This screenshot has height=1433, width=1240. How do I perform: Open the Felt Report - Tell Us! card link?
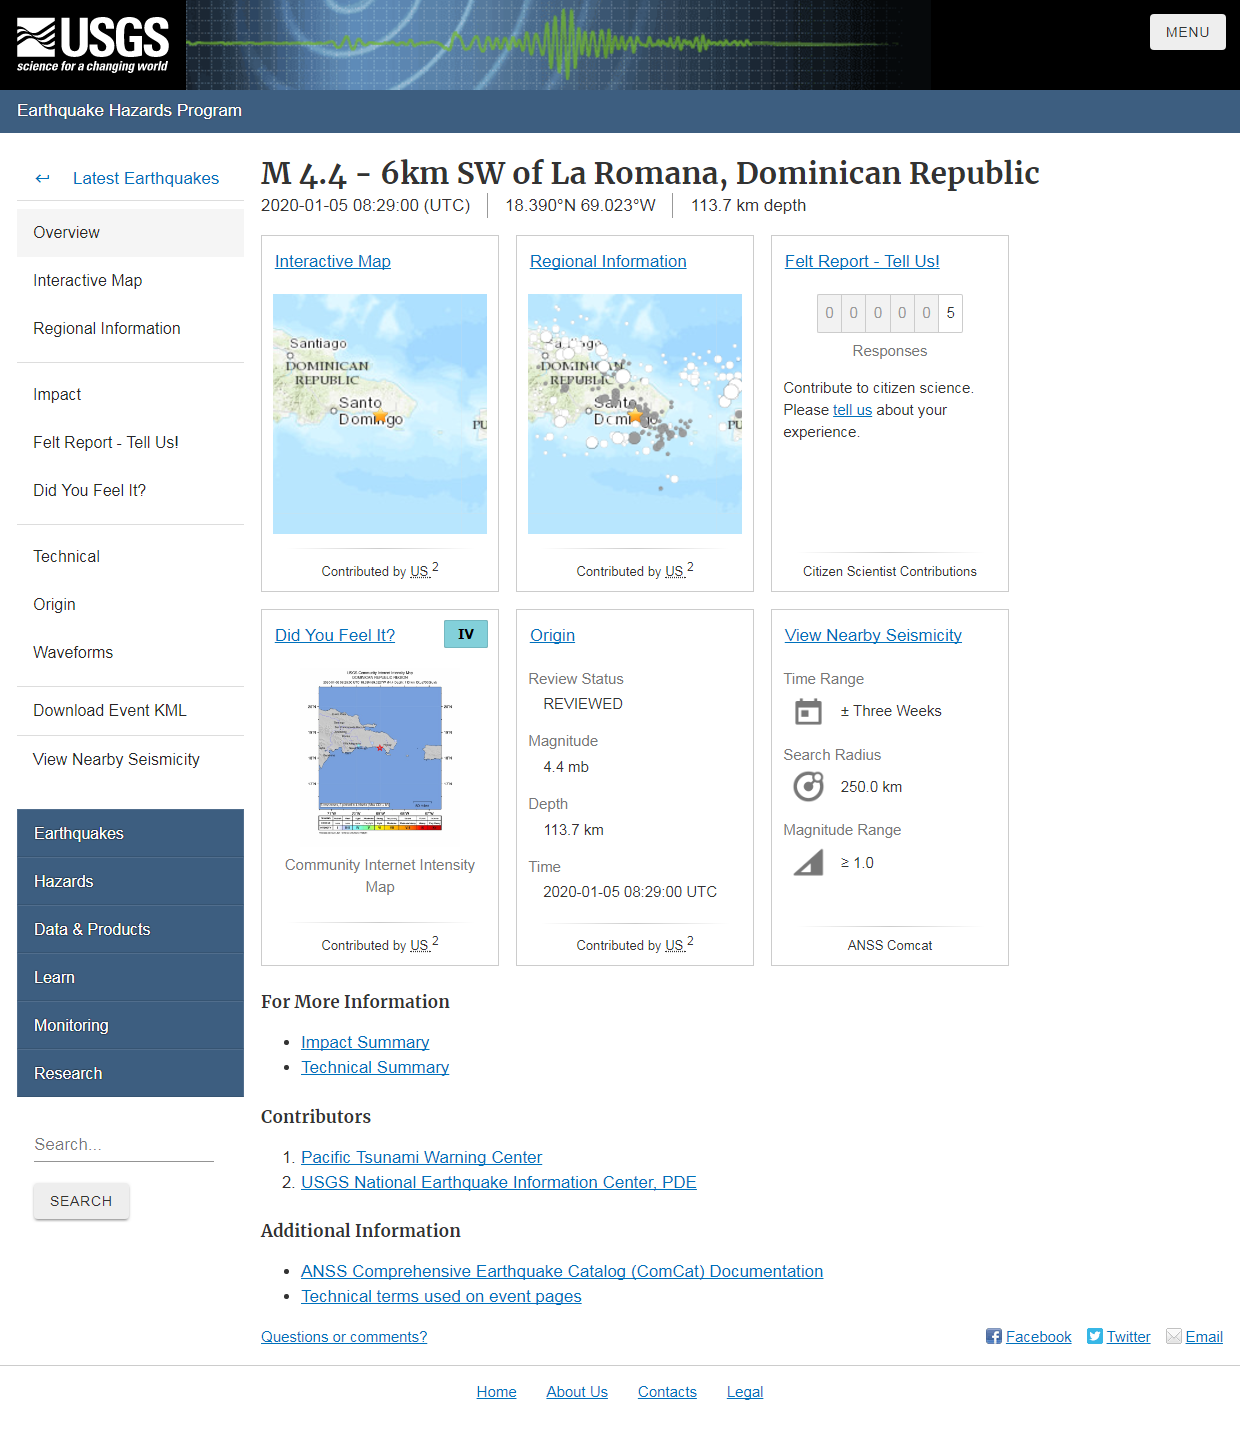click(862, 261)
